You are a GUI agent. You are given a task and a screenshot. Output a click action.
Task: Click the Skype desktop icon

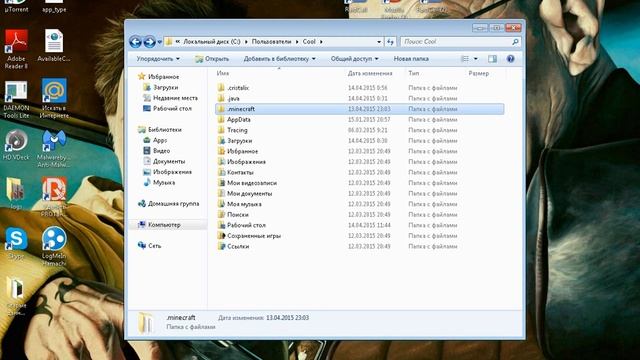(16, 243)
